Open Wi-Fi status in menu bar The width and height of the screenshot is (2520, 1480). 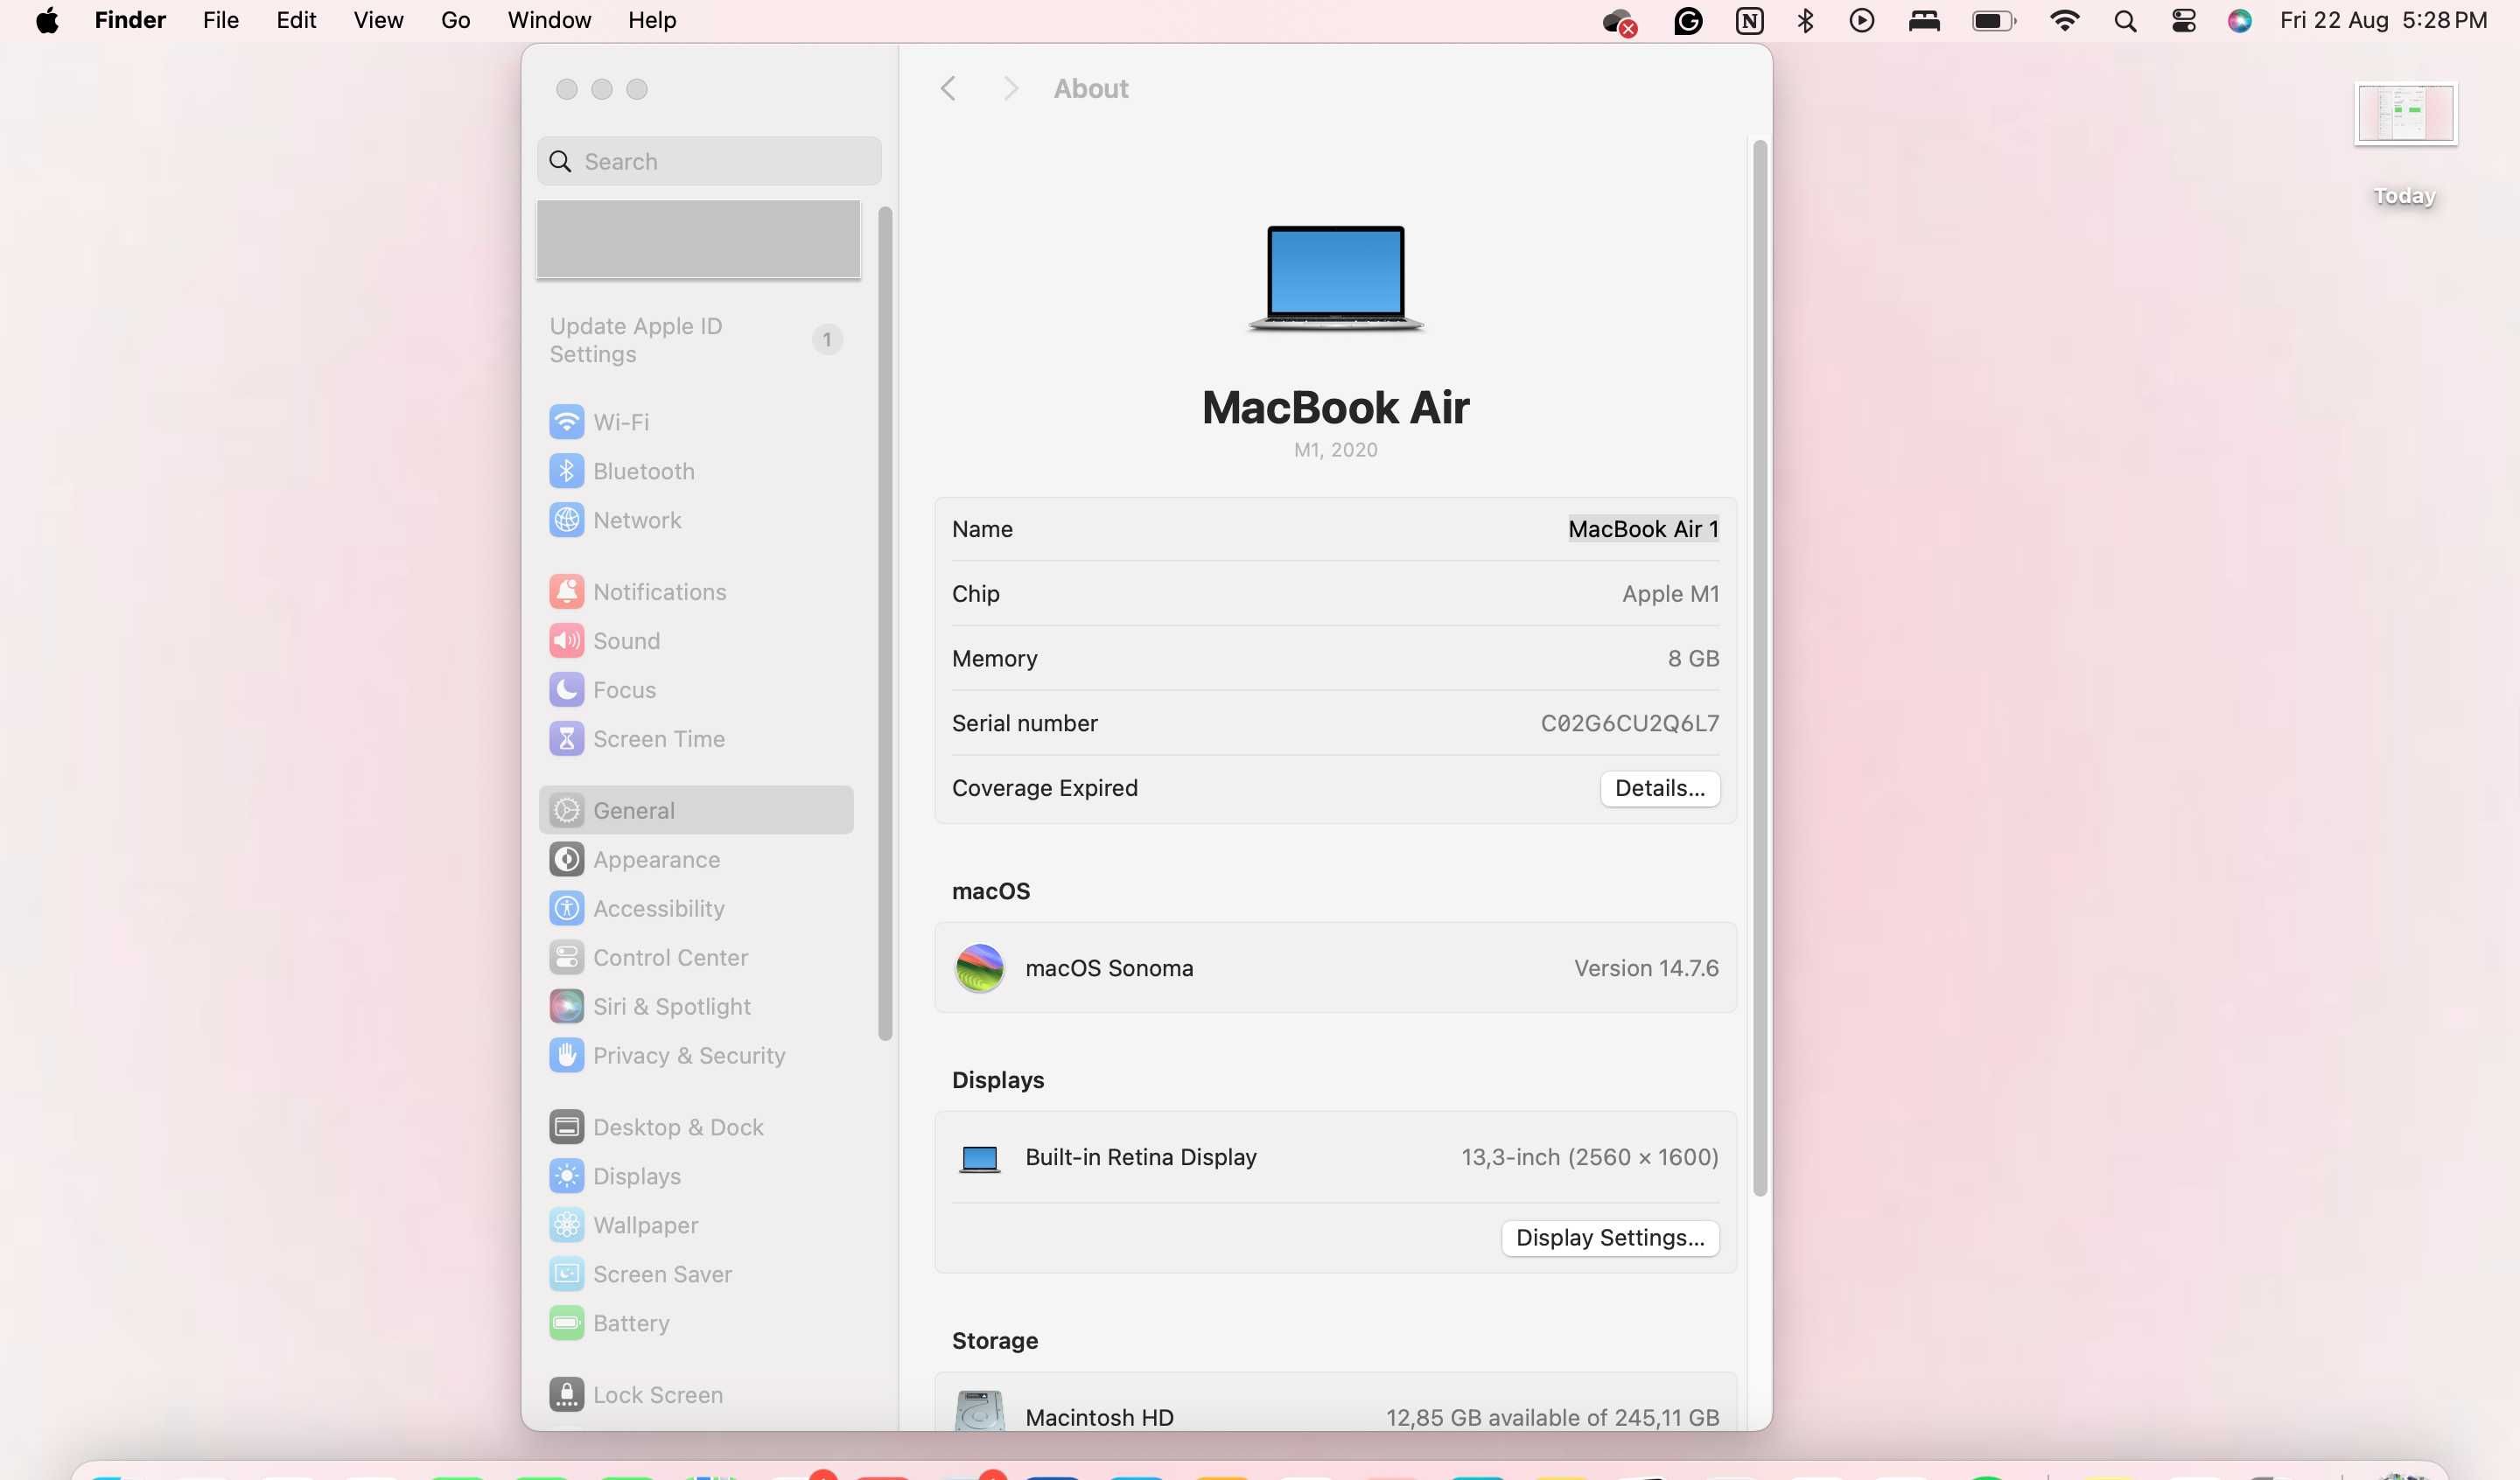(2064, 20)
